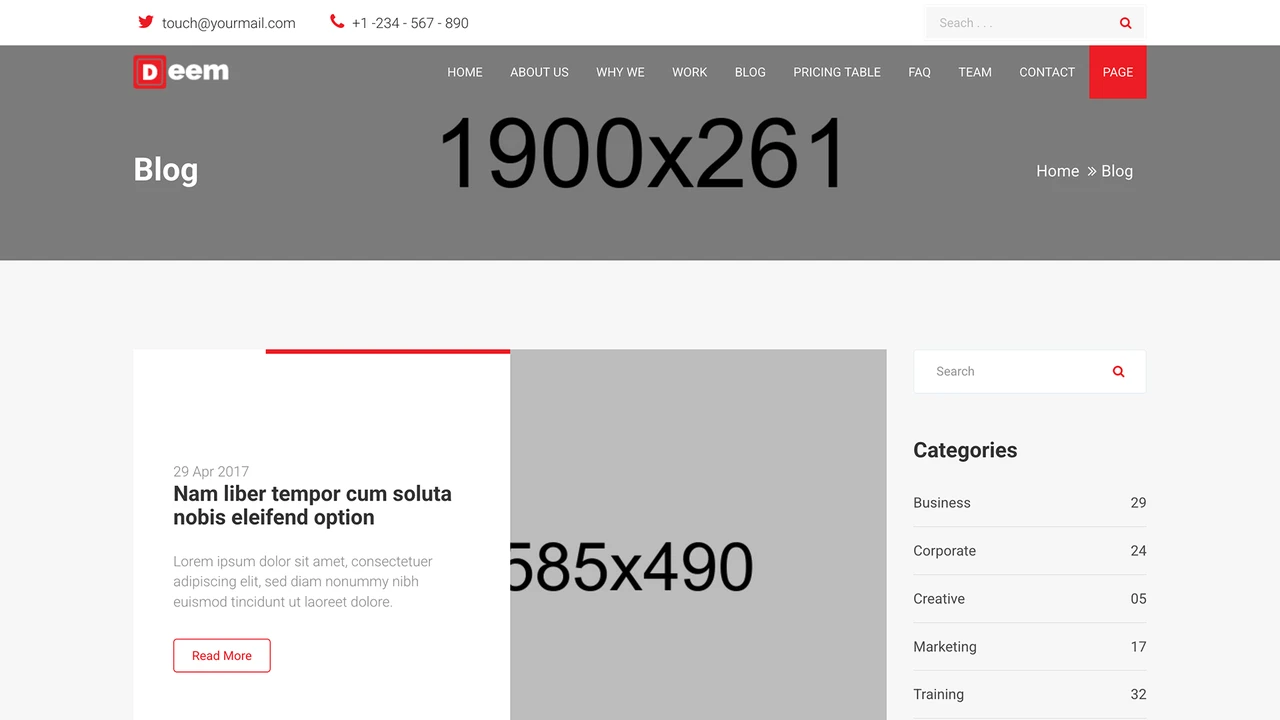Click the Business count 29

click(1138, 503)
